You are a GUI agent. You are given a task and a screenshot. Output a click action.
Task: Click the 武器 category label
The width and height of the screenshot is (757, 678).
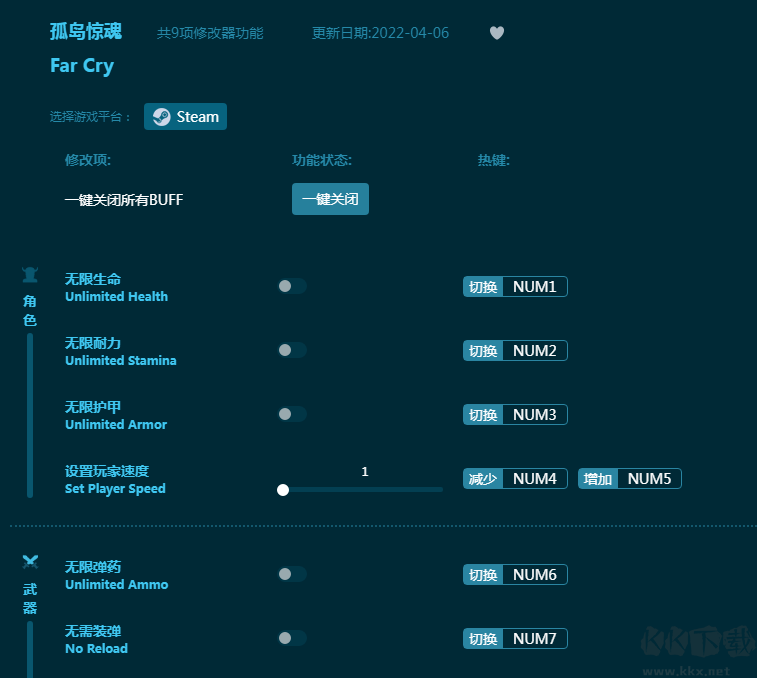point(30,598)
